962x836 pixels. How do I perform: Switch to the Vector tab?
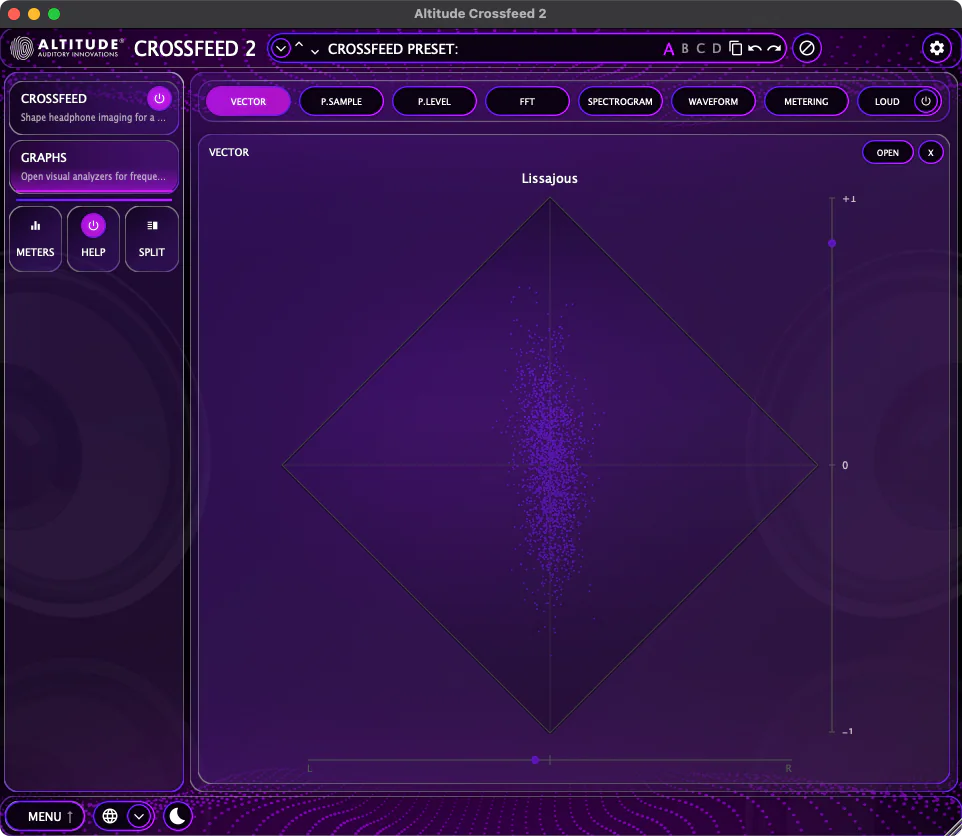[248, 101]
